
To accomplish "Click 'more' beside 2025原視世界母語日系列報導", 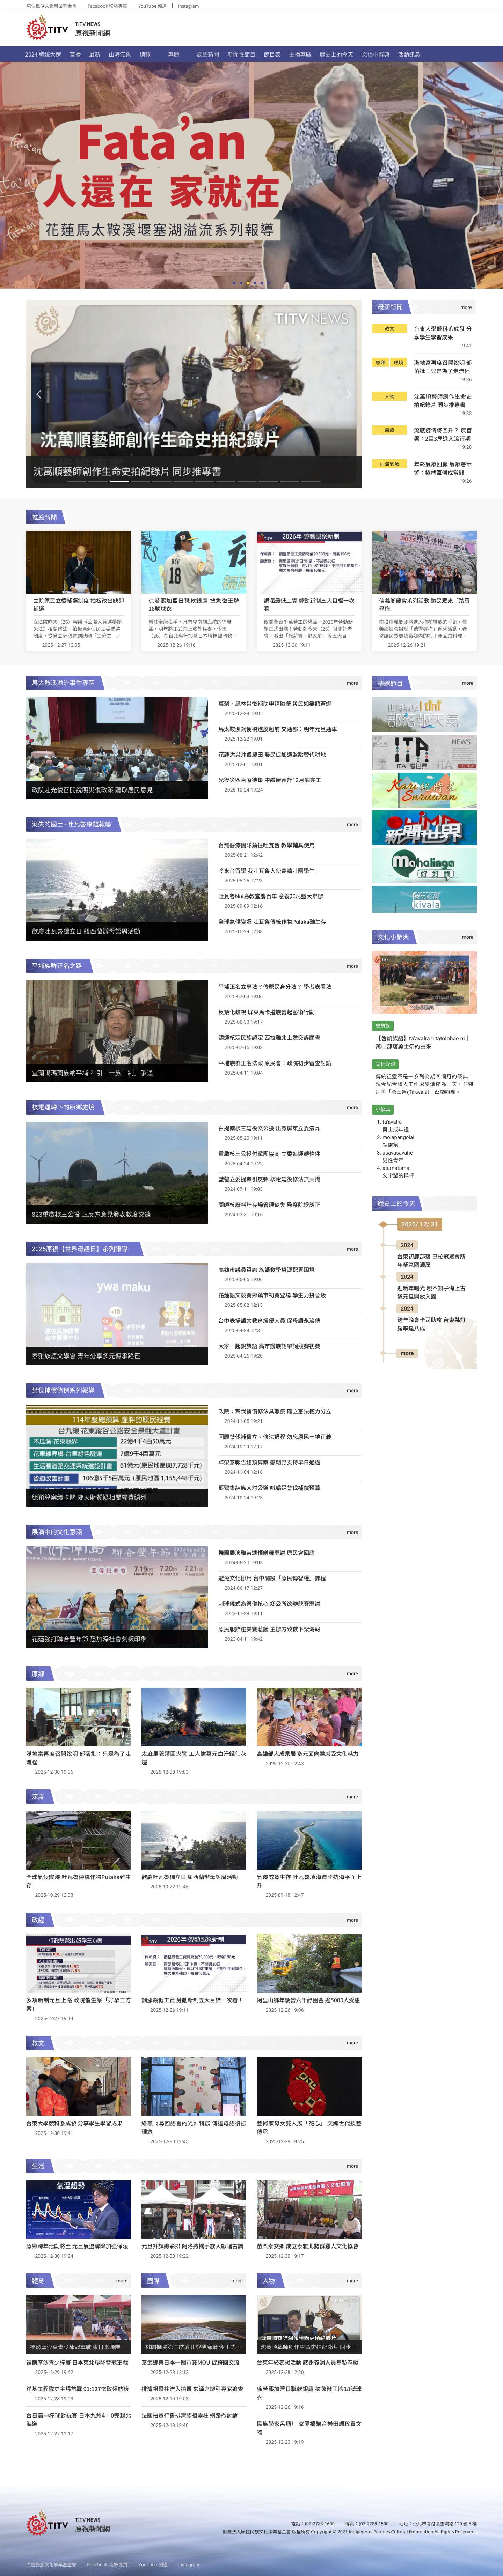I will pos(352,1249).
